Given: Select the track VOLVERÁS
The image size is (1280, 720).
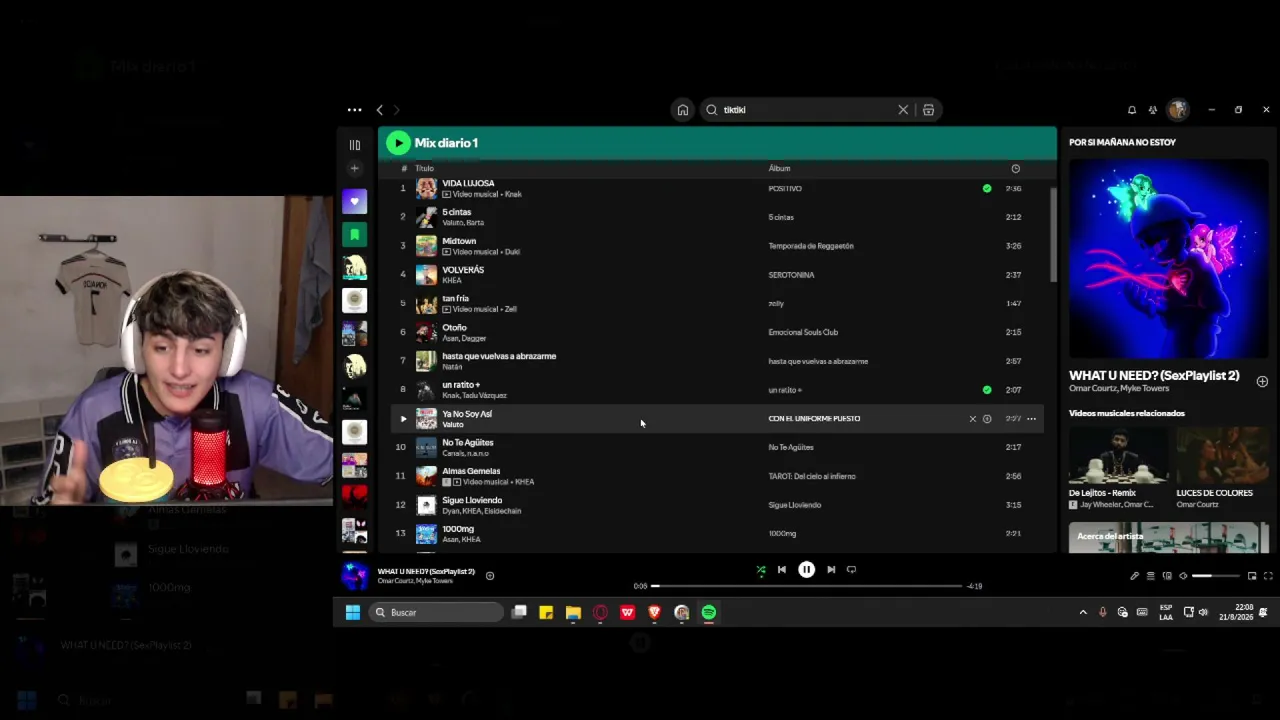Looking at the screenshot, I should (463, 270).
